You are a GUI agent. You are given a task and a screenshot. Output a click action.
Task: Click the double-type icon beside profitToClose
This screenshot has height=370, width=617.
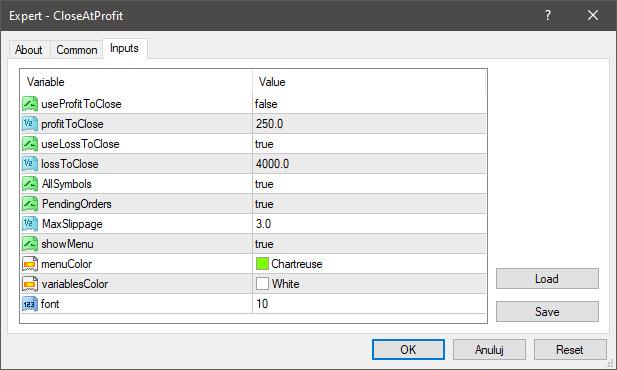(30, 124)
